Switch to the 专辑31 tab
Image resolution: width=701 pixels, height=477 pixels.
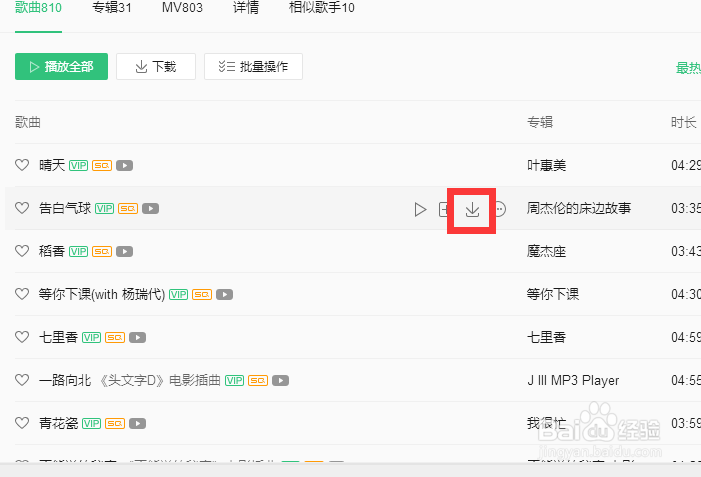112,8
